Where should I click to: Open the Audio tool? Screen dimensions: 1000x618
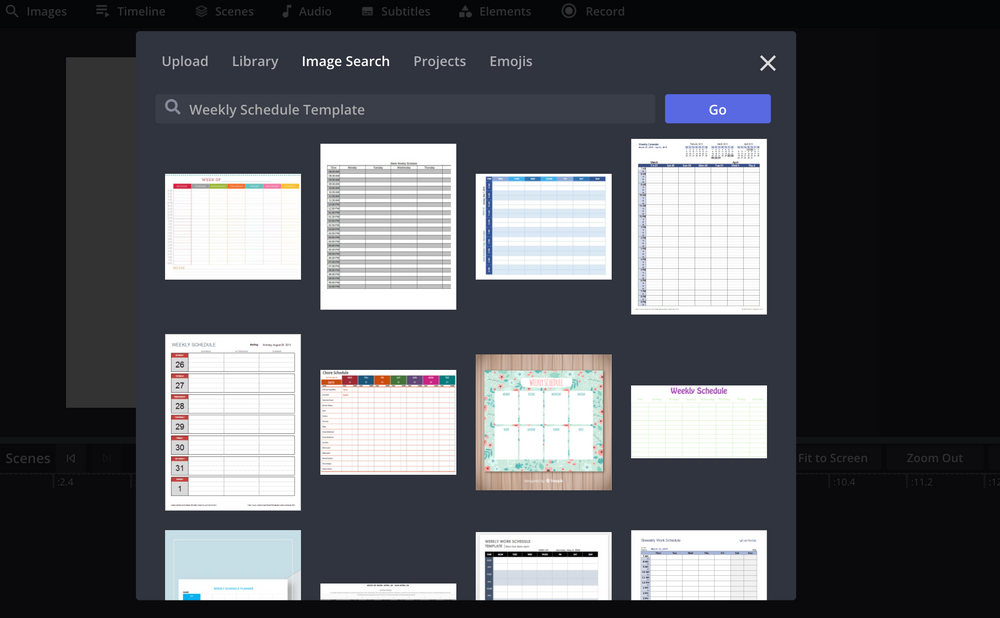pos(306,11)
